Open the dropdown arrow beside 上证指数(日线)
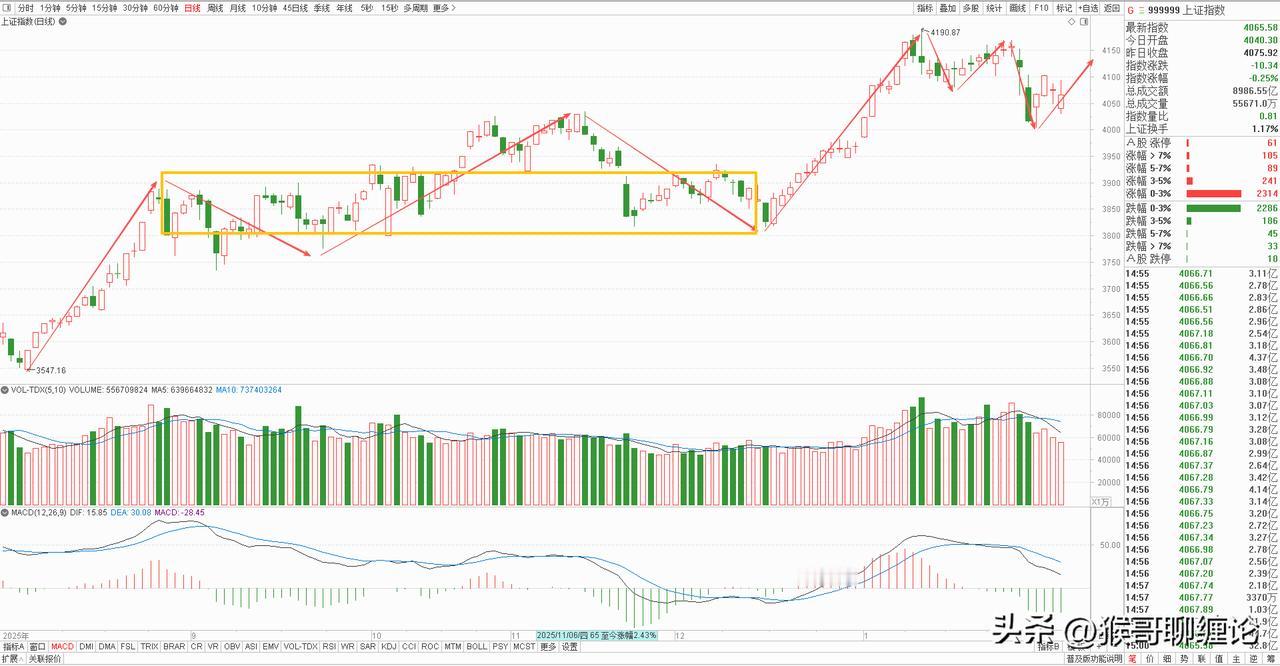This screenshot has height=666, width=1280. (63, 21)
